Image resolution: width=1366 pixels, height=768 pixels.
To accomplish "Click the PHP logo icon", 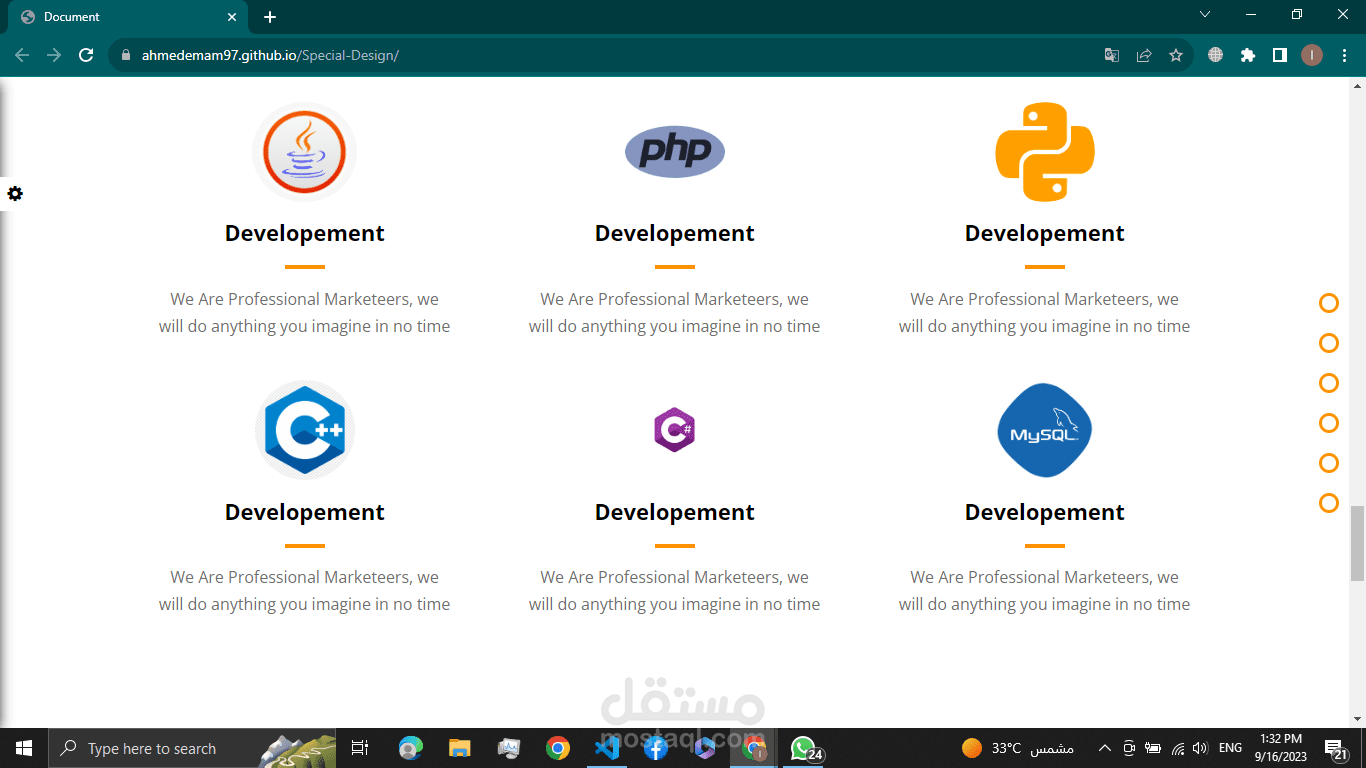I will [x=675, y=152].
